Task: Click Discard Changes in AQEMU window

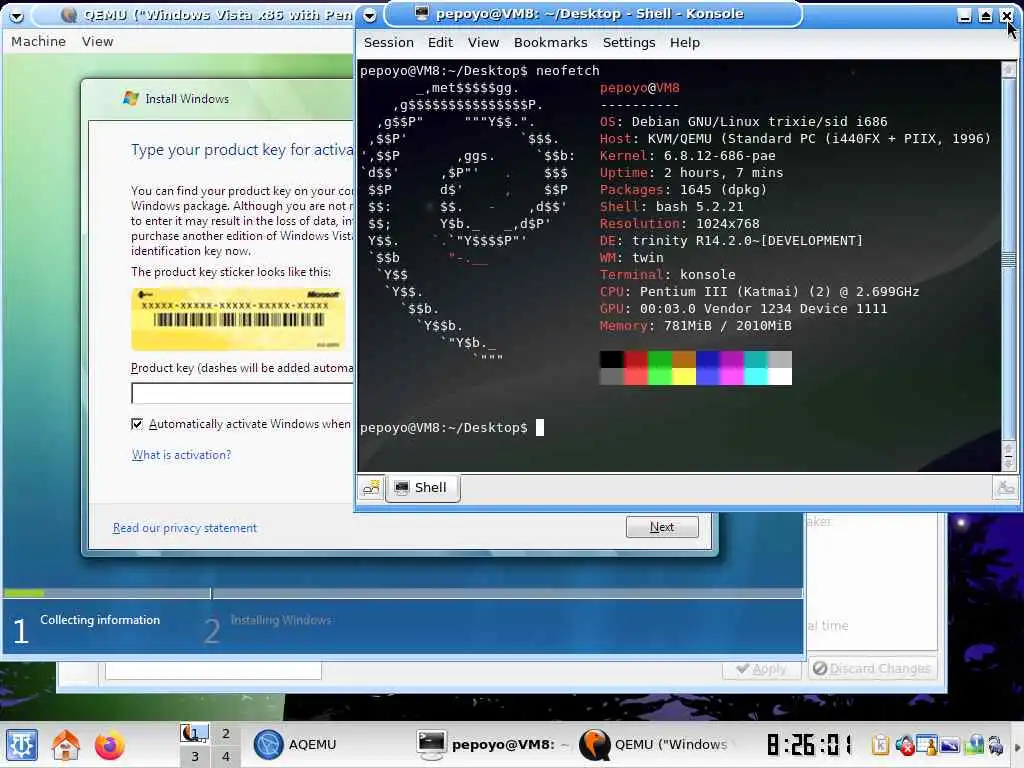Action: (873, 669)
